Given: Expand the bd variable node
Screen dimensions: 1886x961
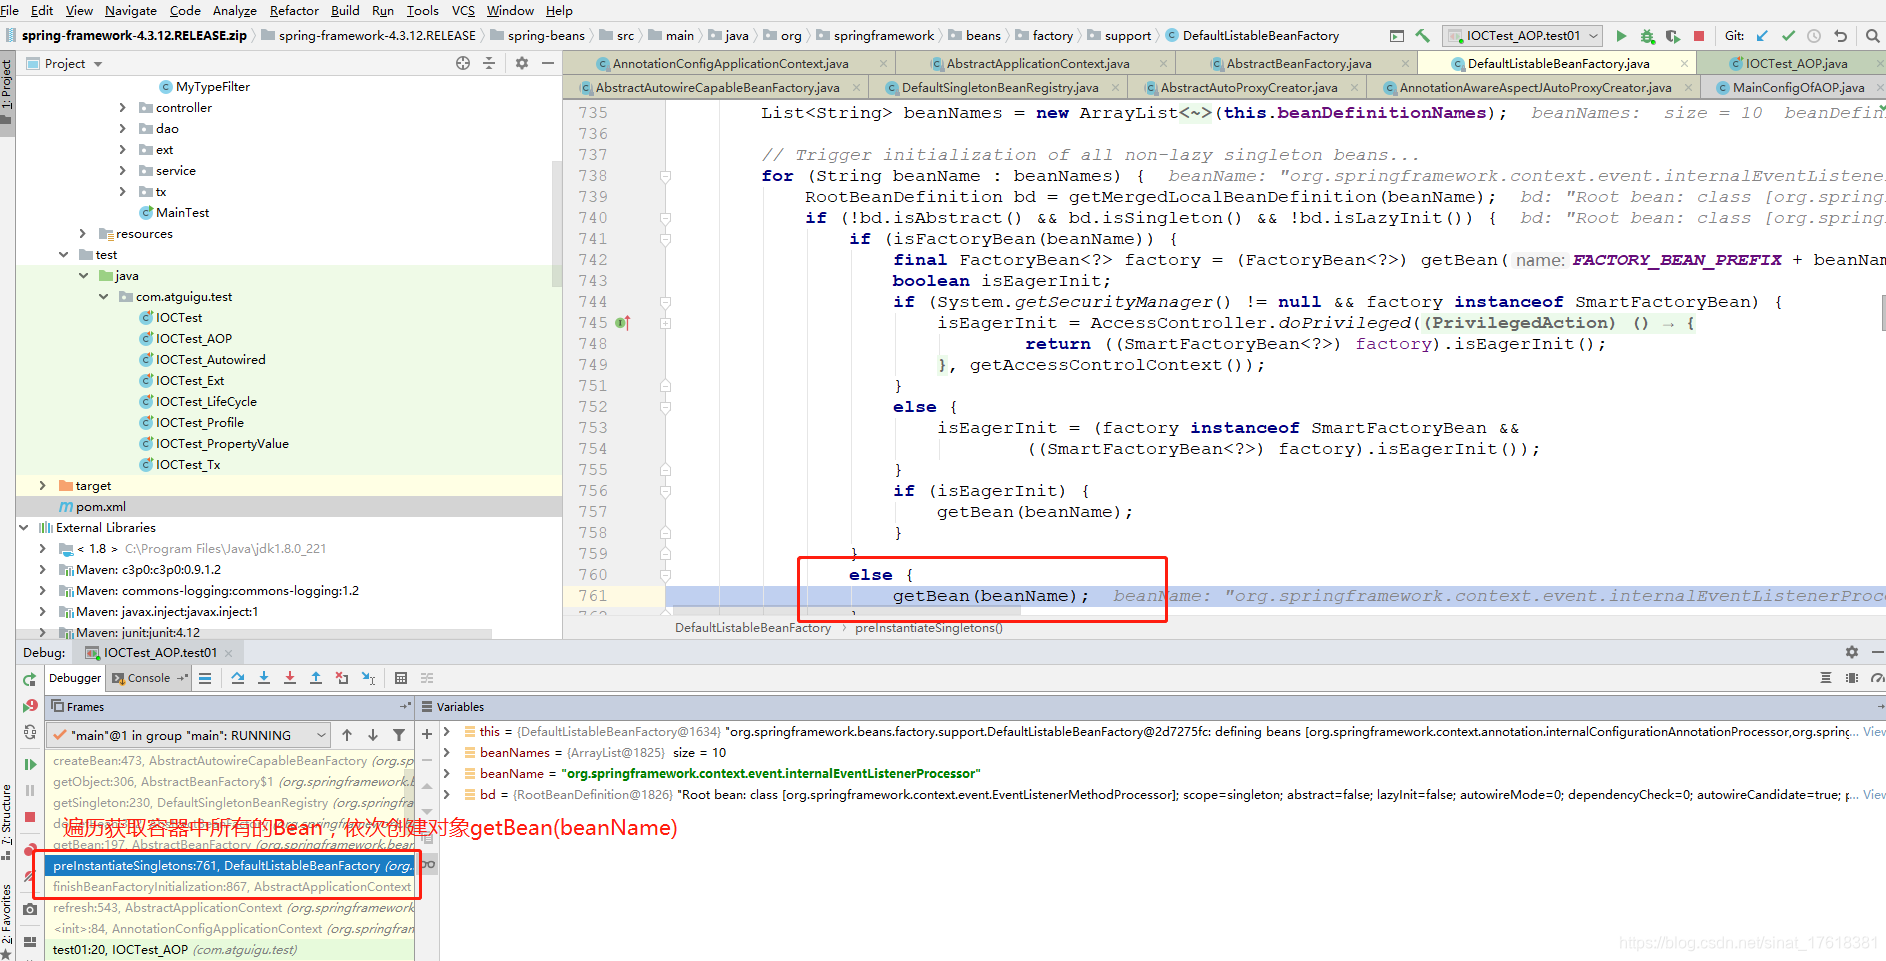Looking at the screenshot, I should click(447, 795).
